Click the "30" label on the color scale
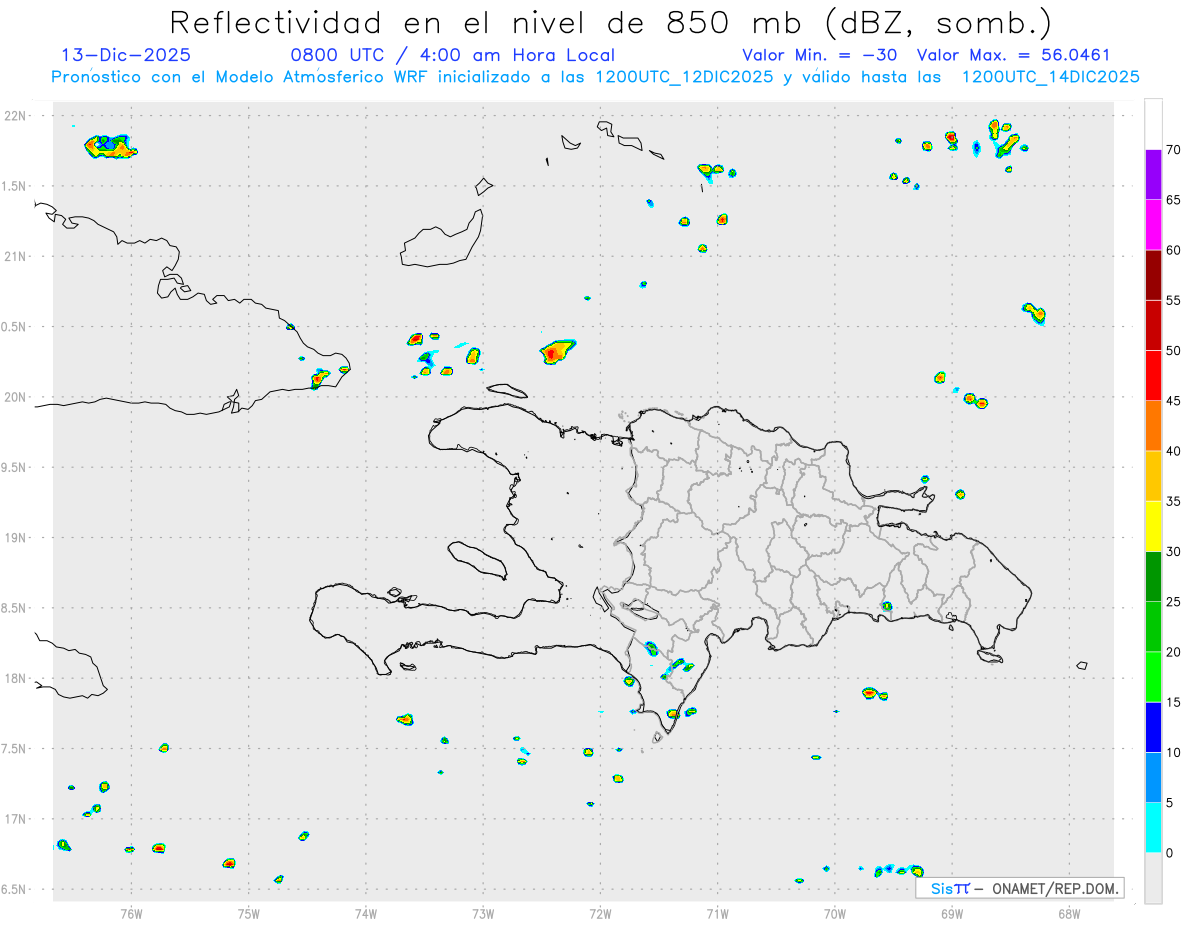This screenshot has height=927, width=1200. click(x=1174, y=551)
